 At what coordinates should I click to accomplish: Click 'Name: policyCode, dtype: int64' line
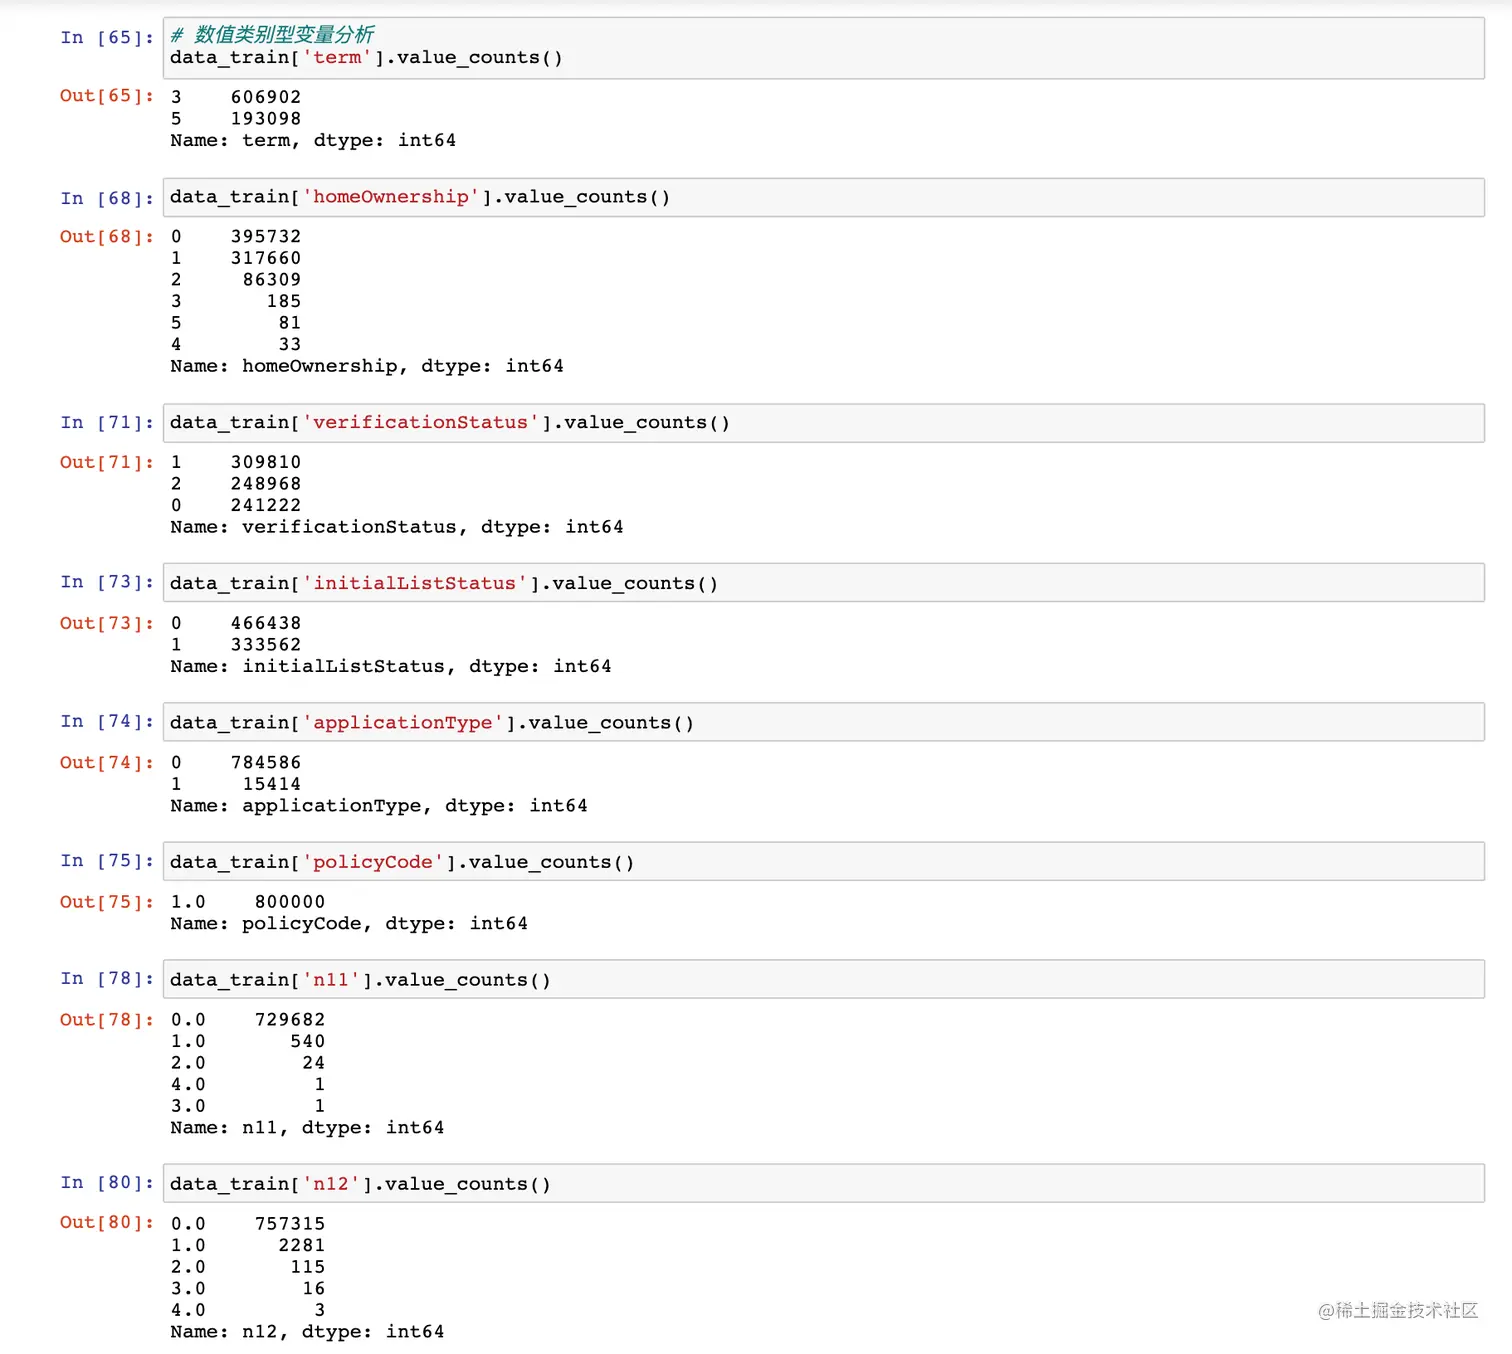pyautogui.click(x=349, y=924)
